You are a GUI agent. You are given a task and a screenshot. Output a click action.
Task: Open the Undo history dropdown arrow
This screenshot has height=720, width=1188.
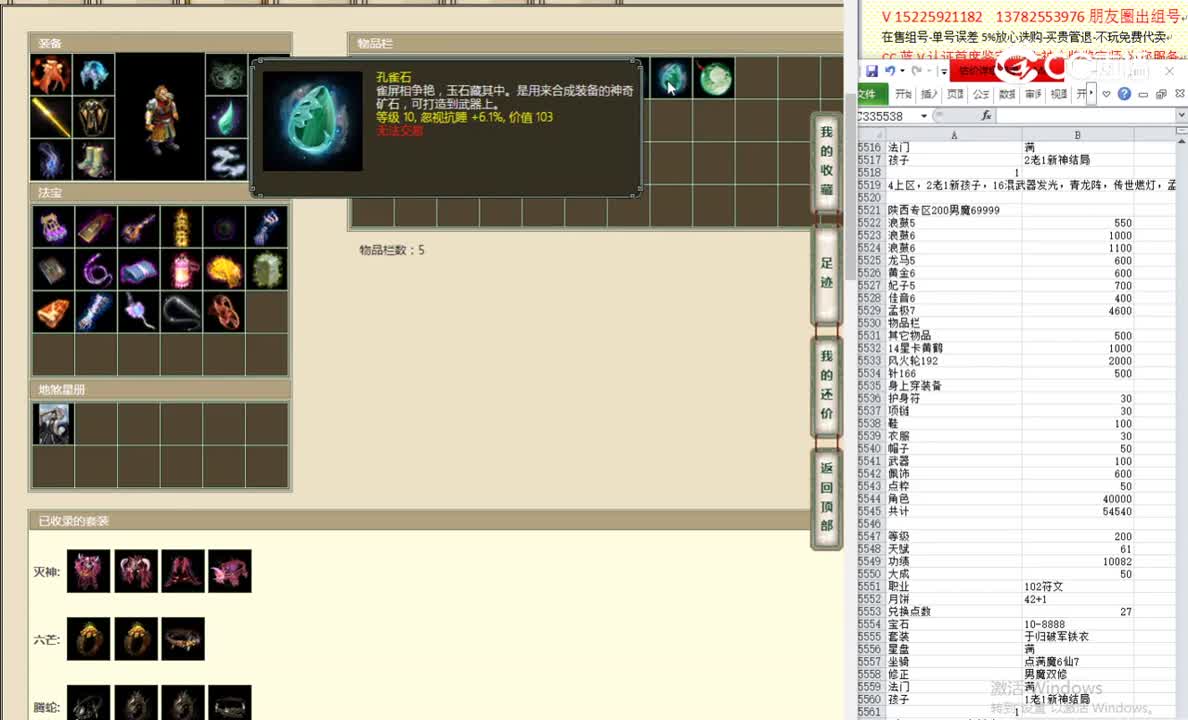[902, 70]
